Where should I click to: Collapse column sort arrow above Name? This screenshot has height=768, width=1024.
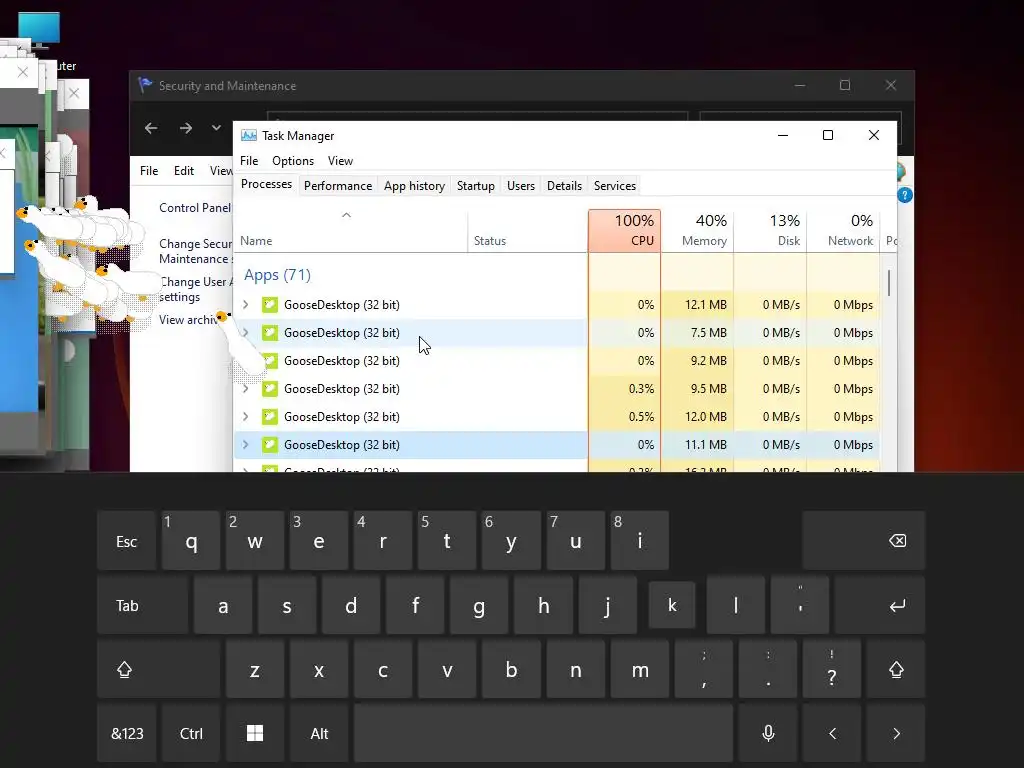click(x=347, y=215)
